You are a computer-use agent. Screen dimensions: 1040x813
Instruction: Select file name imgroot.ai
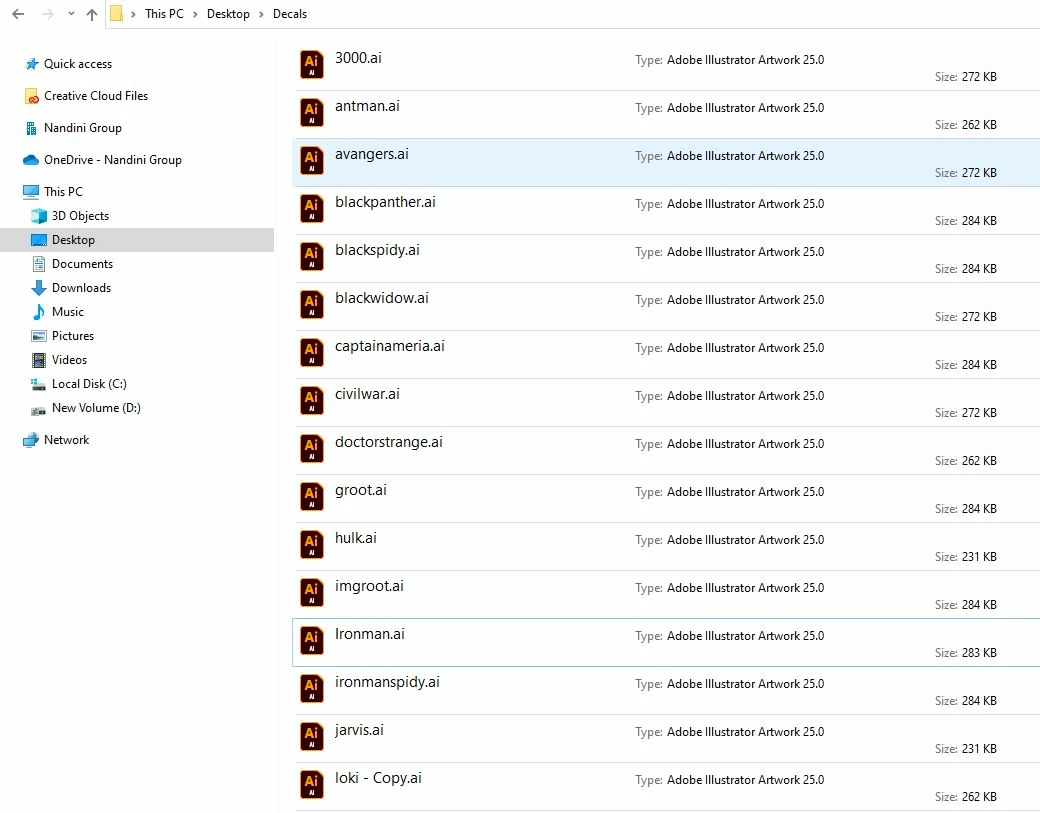click(369, 586)
